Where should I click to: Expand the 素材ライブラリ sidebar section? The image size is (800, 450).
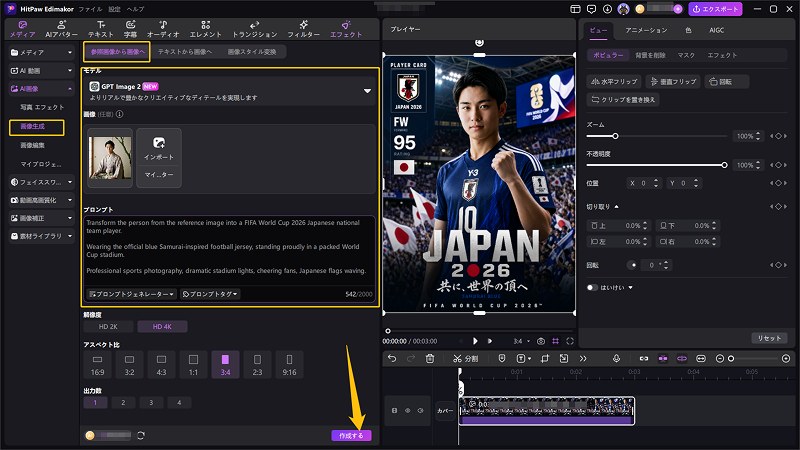click(x=41, y=236)
